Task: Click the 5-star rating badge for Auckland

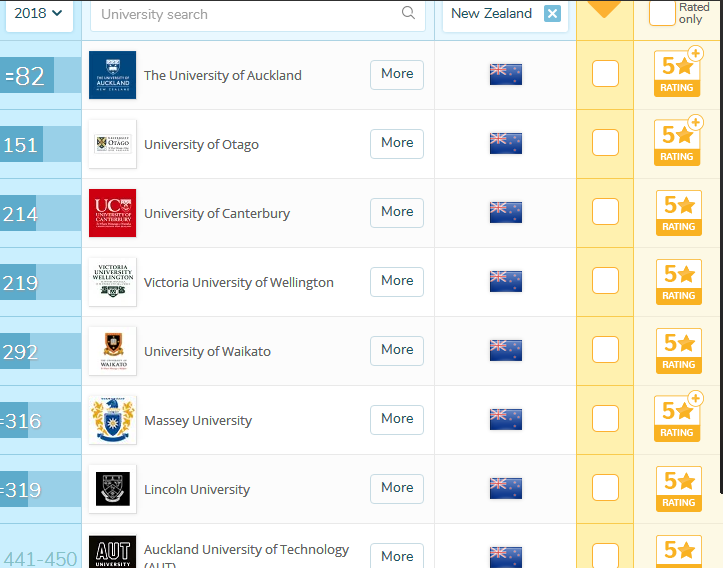Action: pyautogui.click(x=678, y=74)
